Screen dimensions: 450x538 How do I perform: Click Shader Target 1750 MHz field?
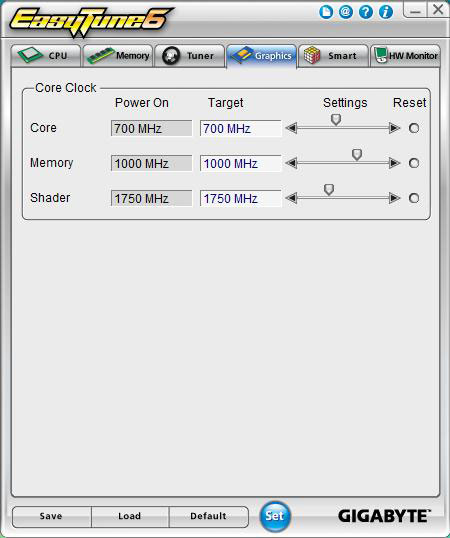click(240, 198)
